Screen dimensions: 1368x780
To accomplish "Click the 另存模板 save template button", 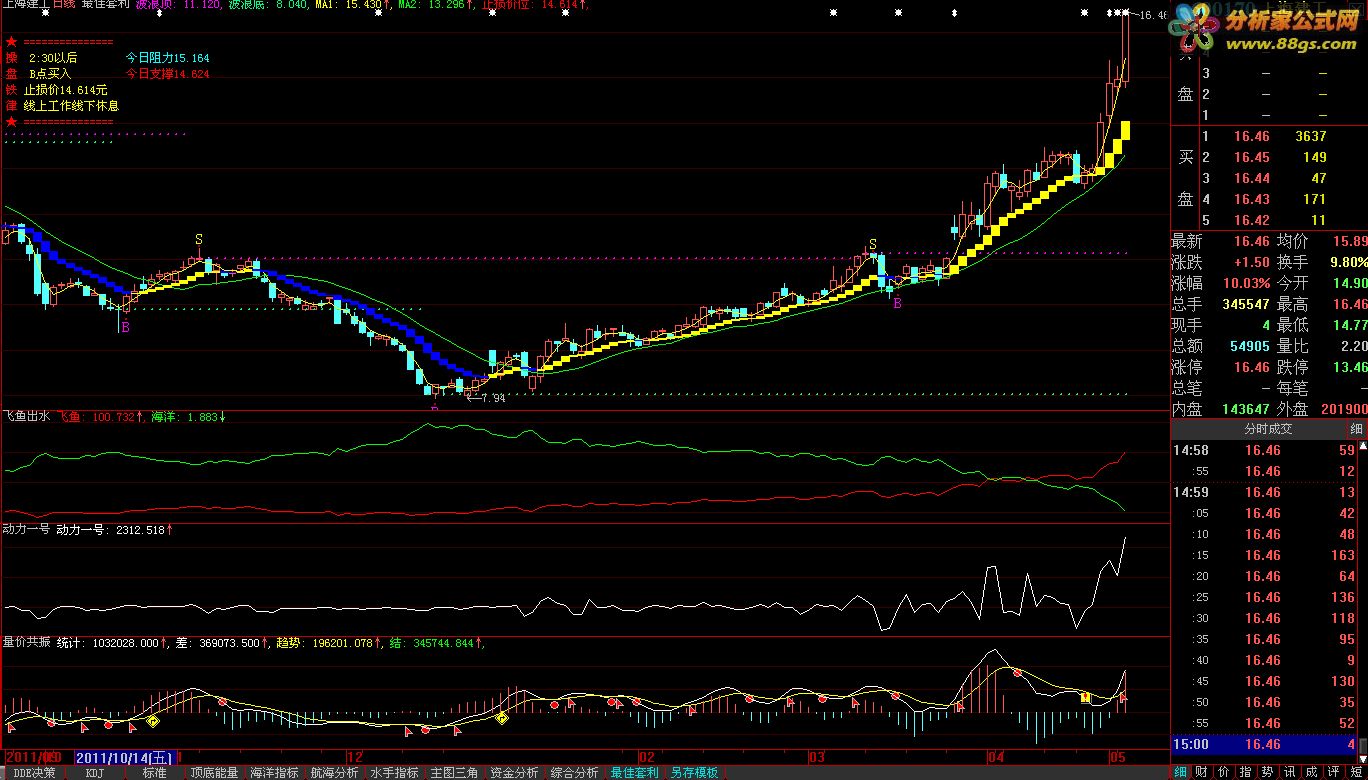I will pos(695,773).
